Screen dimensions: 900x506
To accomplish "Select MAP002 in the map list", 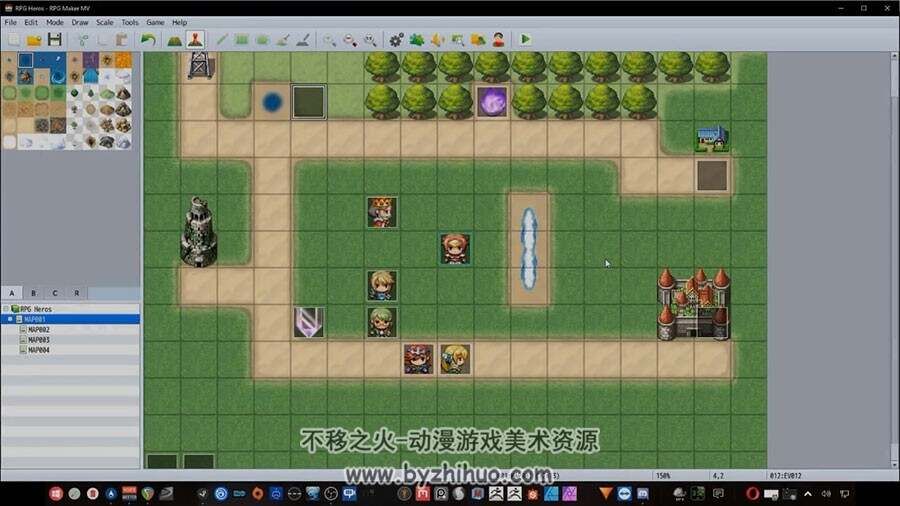I will pos(70,329).
